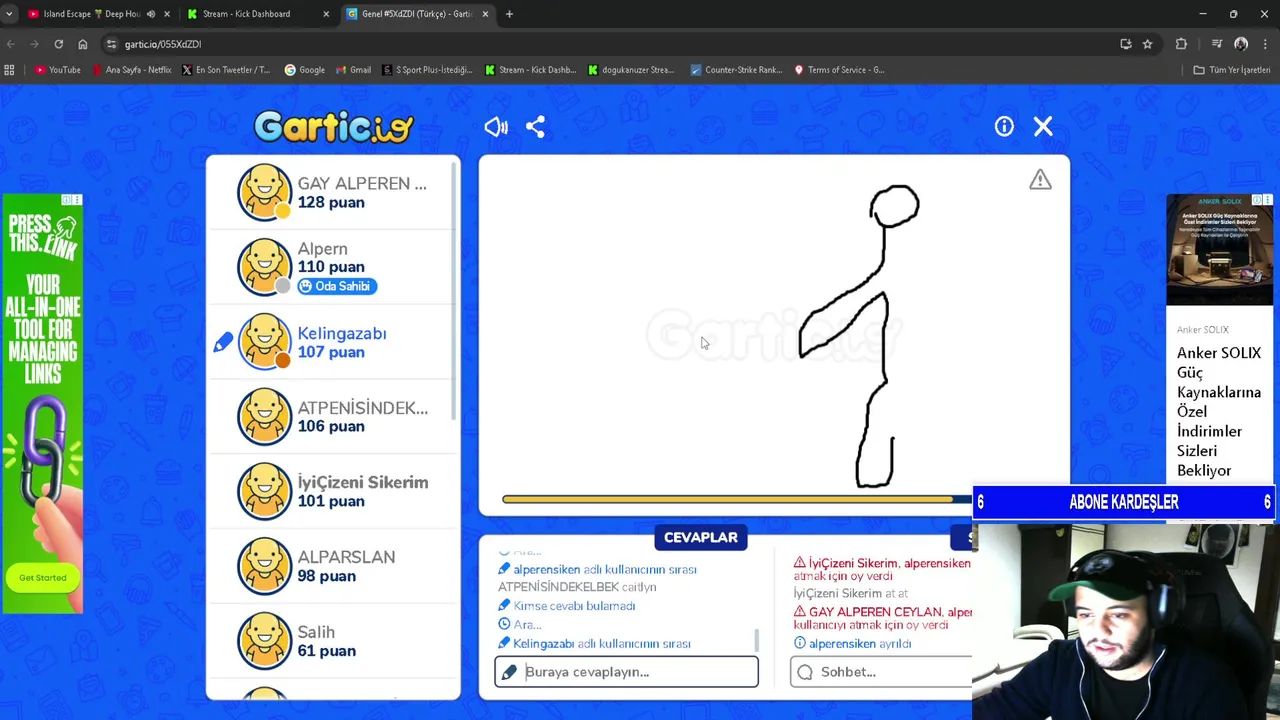This screenshot has height=720, width=1280.
Task: Open a new browser tab
Action: (509, 14)
